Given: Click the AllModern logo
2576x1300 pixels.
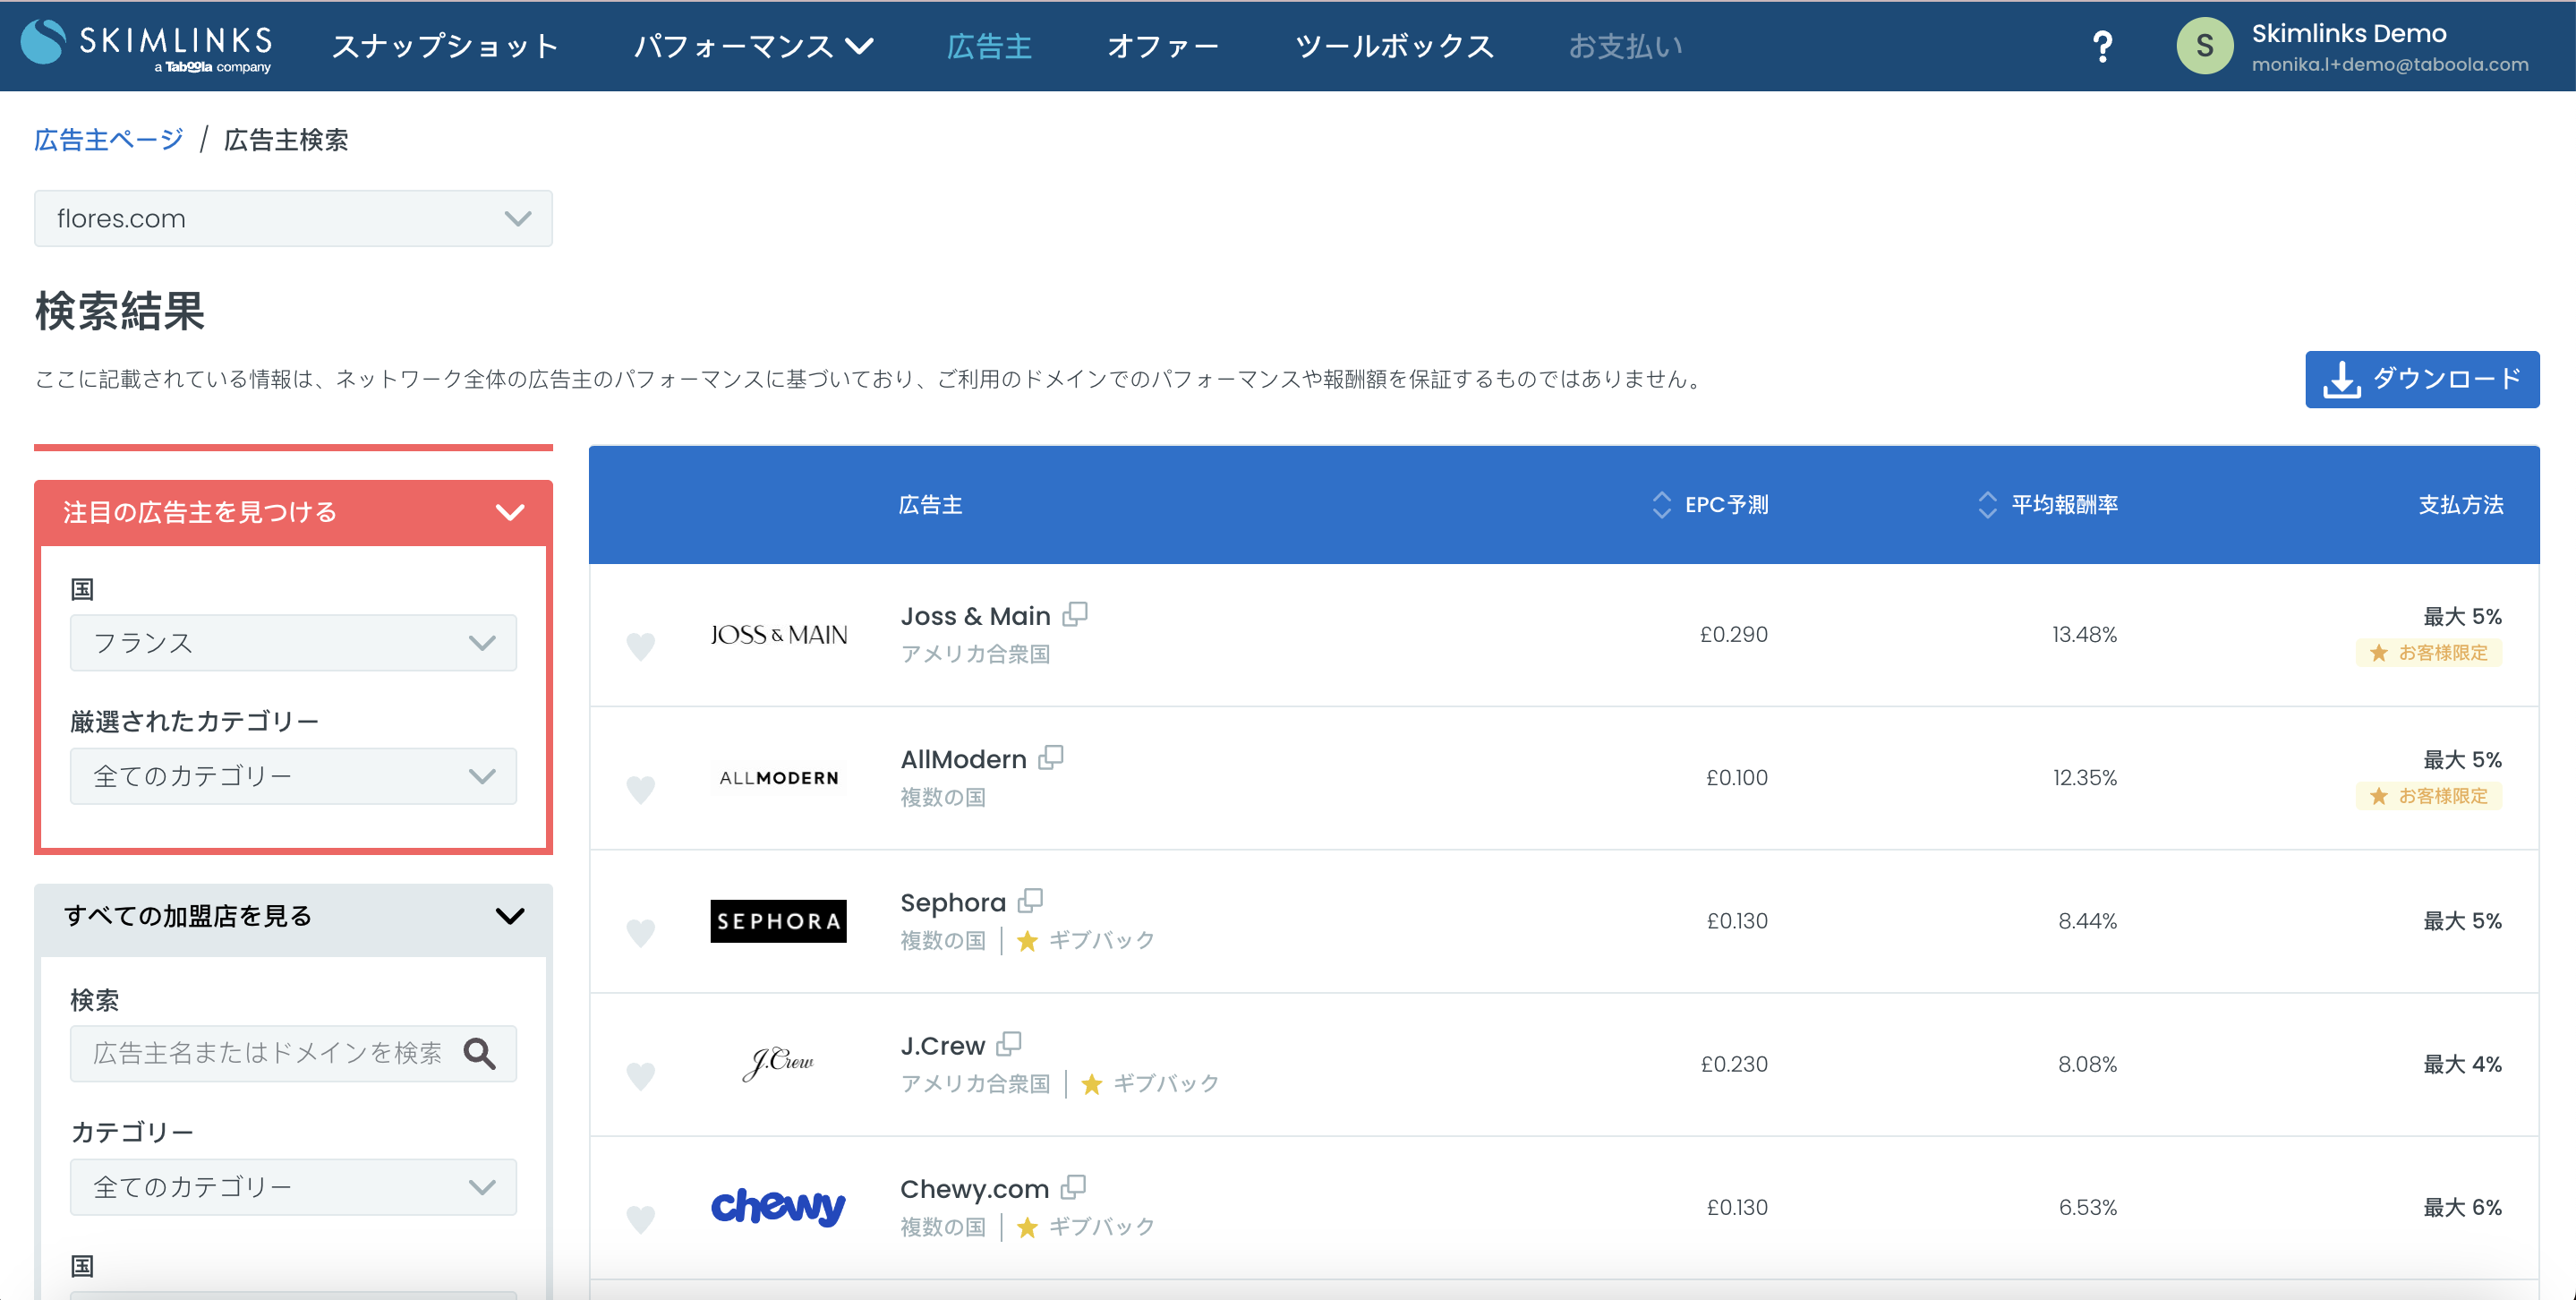Looking at the screenshot, I should tap(779, 778).
